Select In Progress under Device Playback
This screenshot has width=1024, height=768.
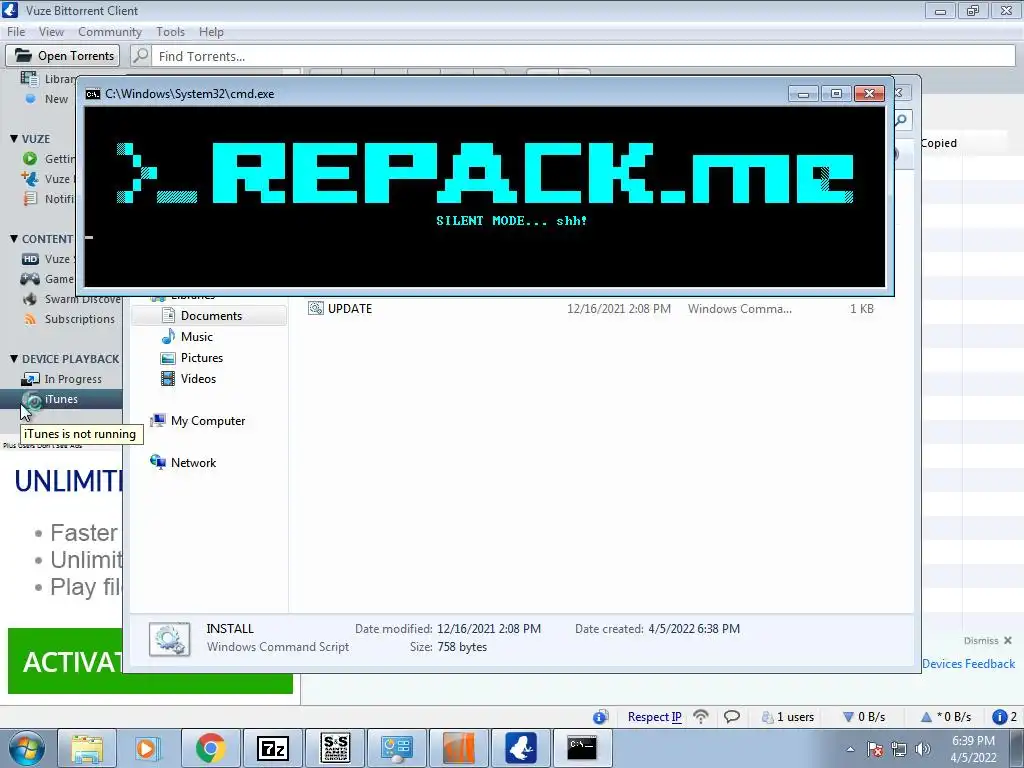coord(71,379)
